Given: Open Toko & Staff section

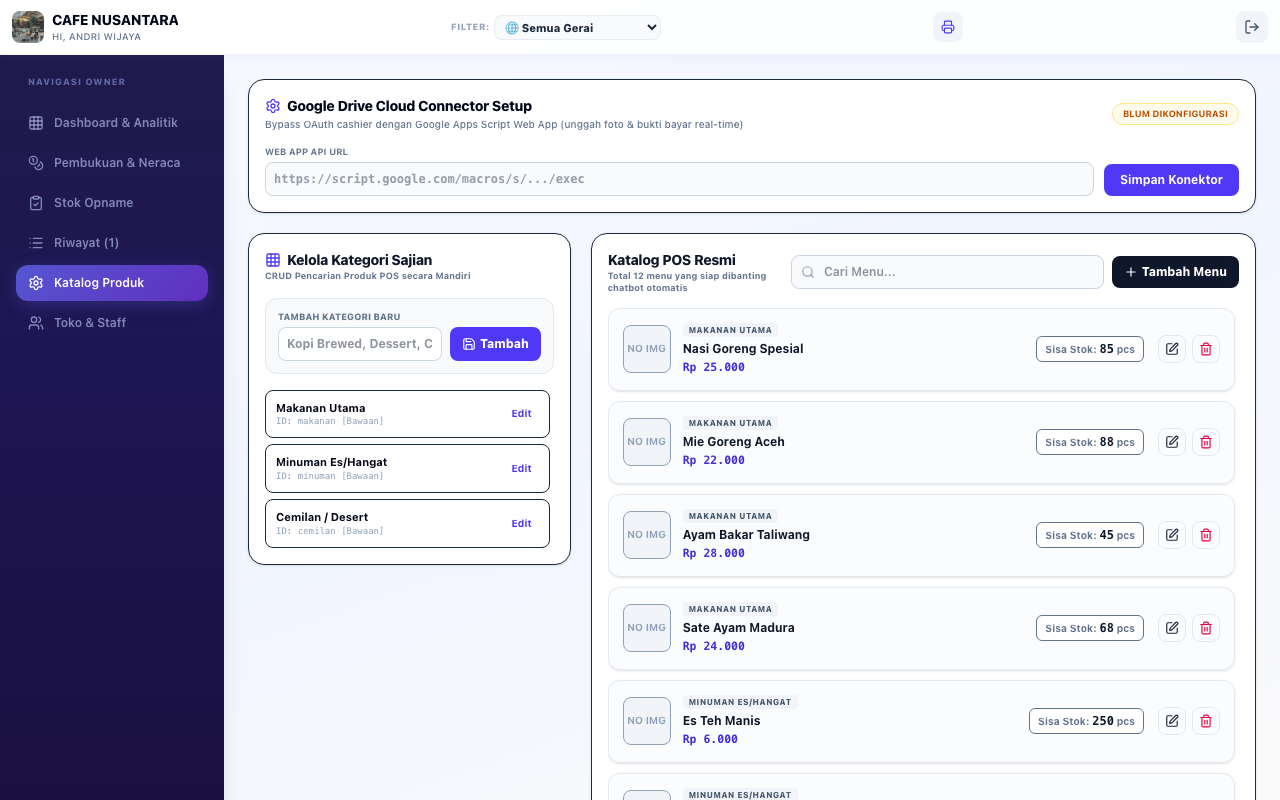Looking at the screenshot, I should click(112, 323).
